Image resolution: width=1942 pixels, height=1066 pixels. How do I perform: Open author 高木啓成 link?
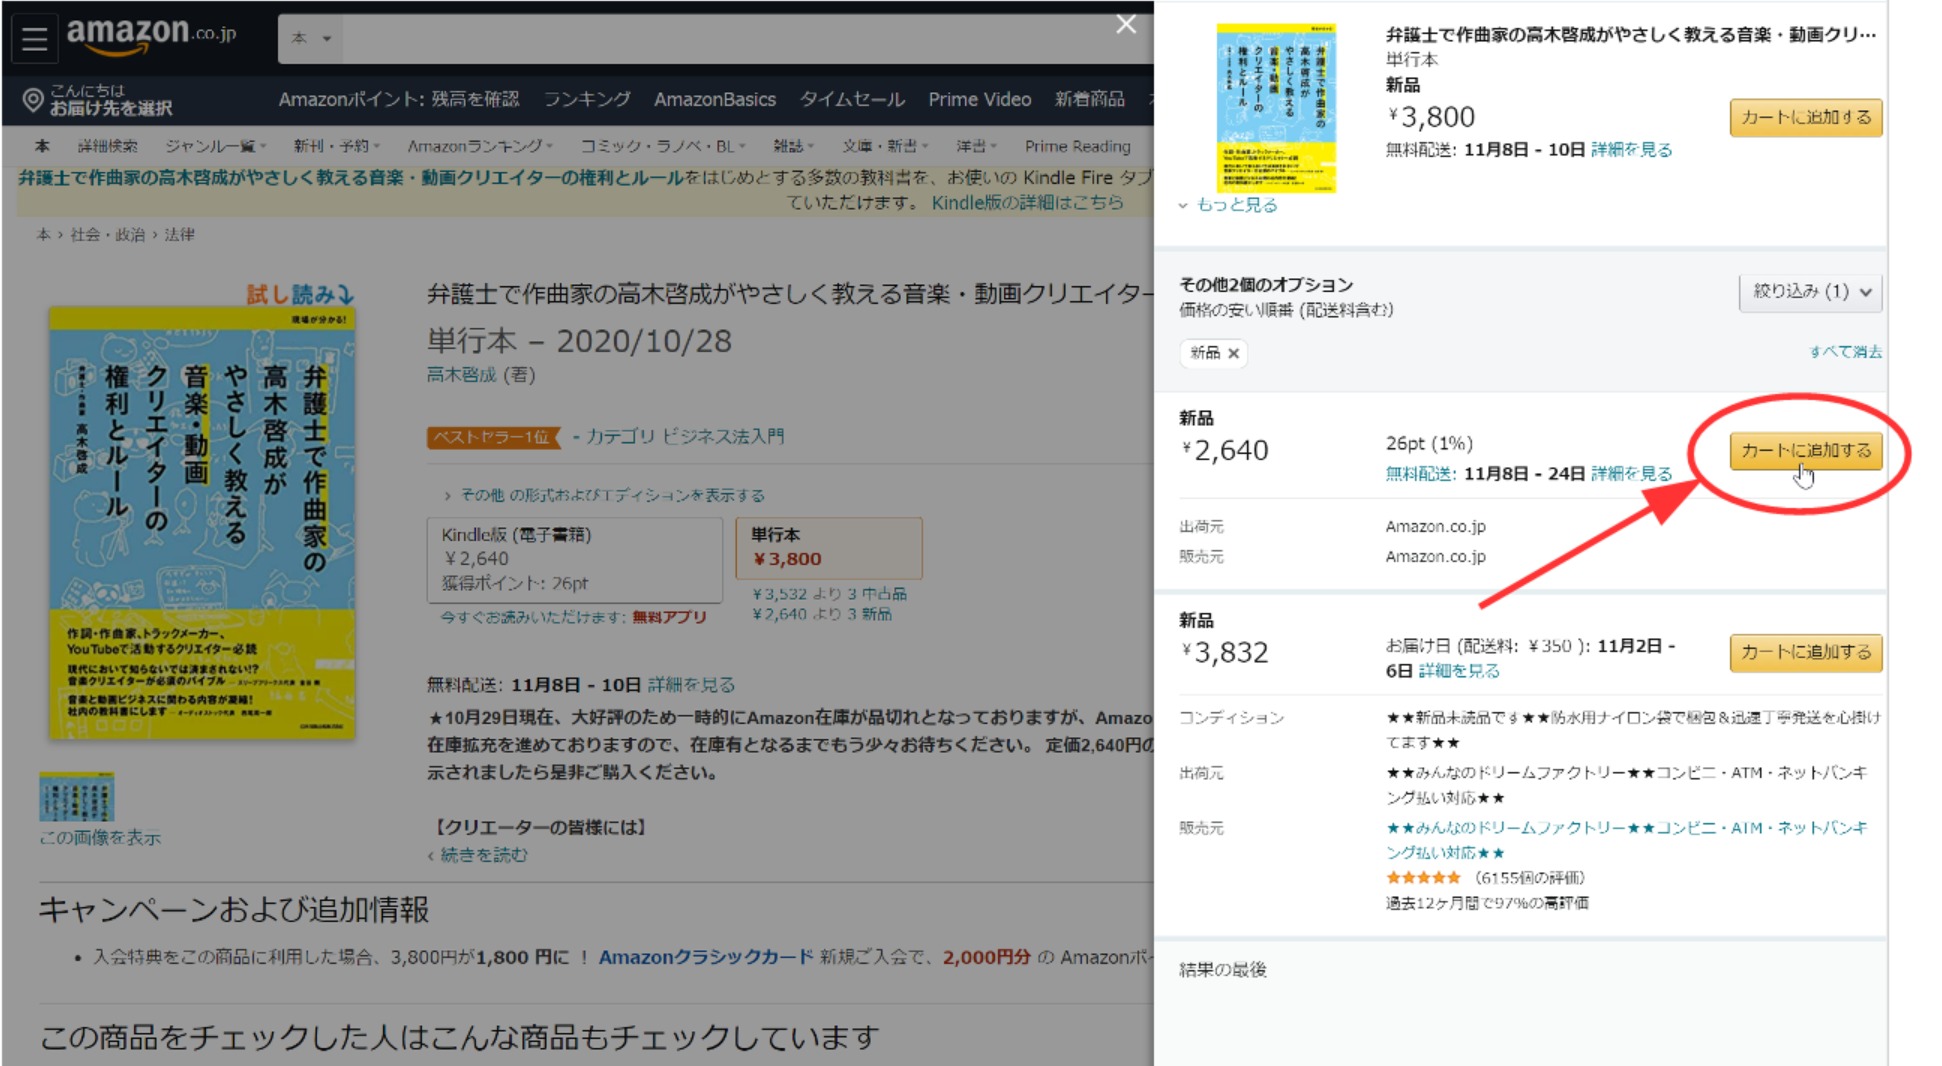pos(461,375)
